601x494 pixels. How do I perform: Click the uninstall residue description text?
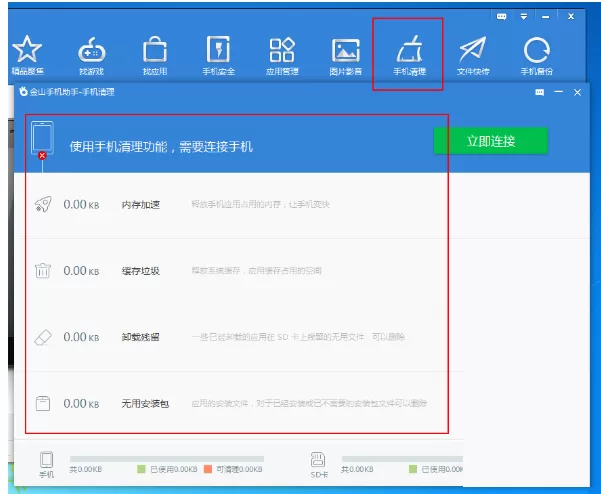point(298,337)
